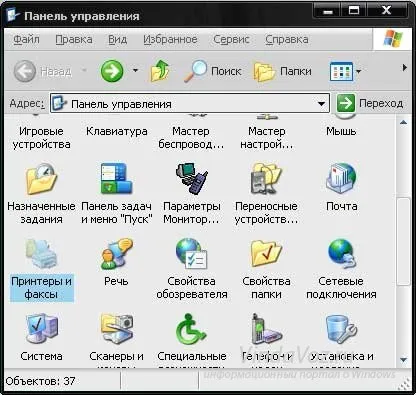
Task: Click status bar text Объектов: 37
Action: [x=40, y=381]
